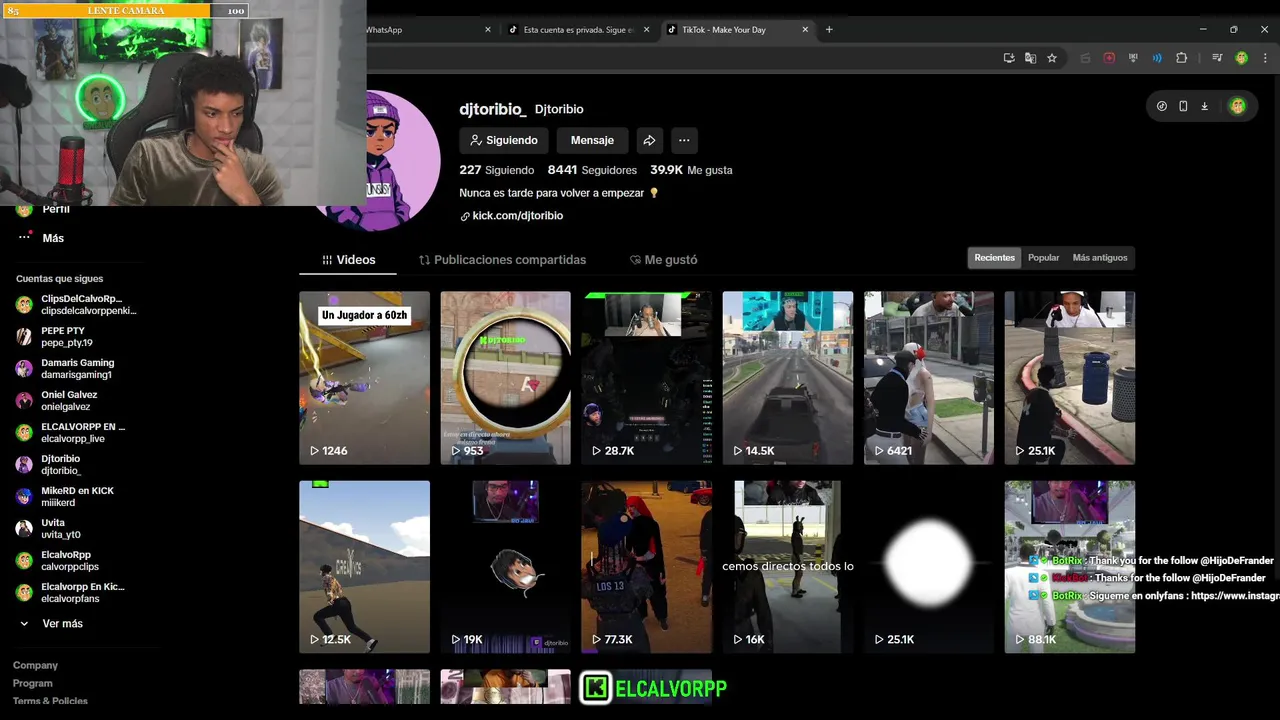The height and width of the screenshot is (720, 1280).
Task: Open Damaris Gaming followed account
Action: (x=65, y=369)
